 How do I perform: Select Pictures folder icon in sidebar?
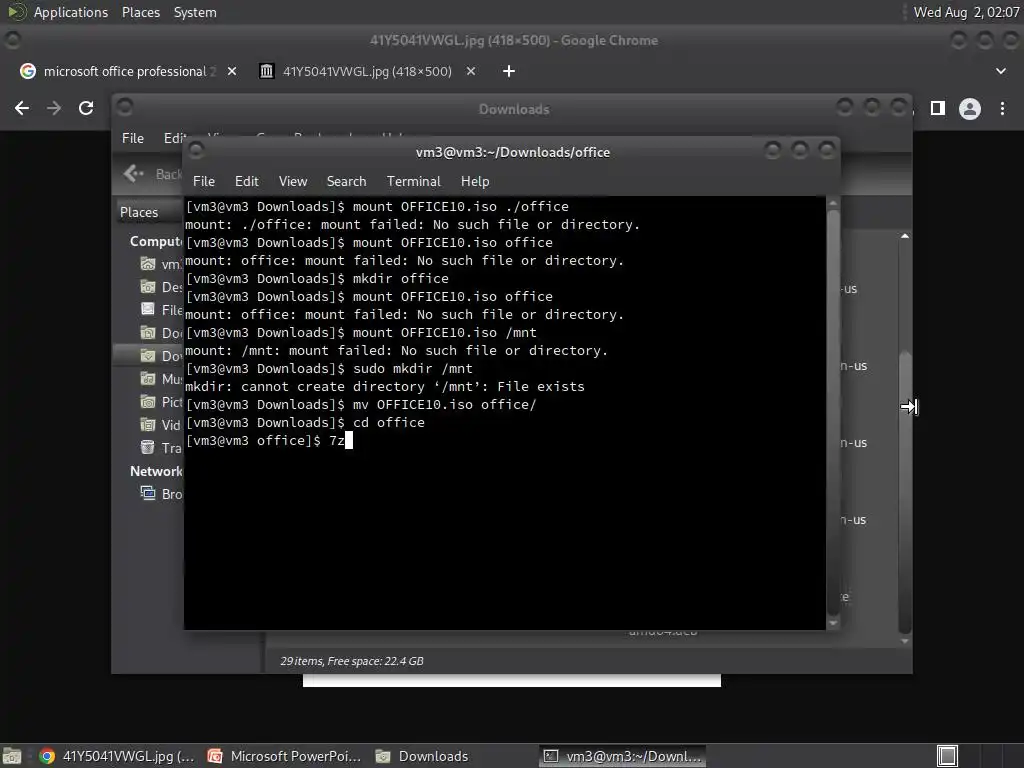(x=148, y=402)
